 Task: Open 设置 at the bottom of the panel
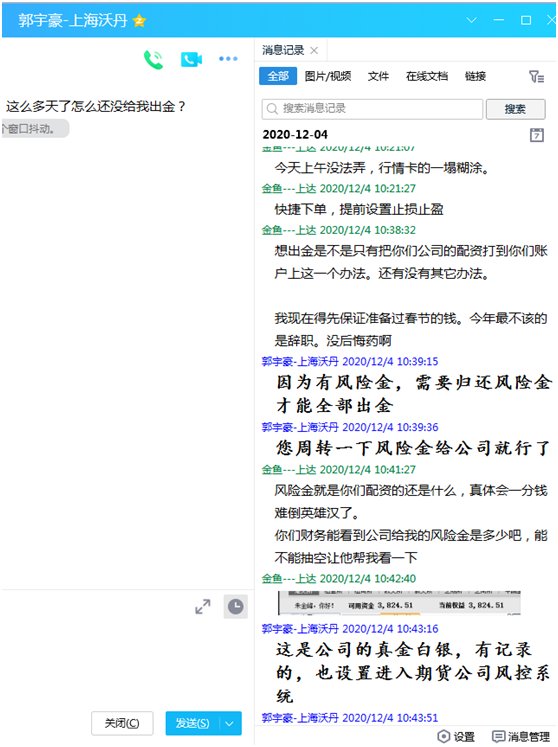[457, 737]
